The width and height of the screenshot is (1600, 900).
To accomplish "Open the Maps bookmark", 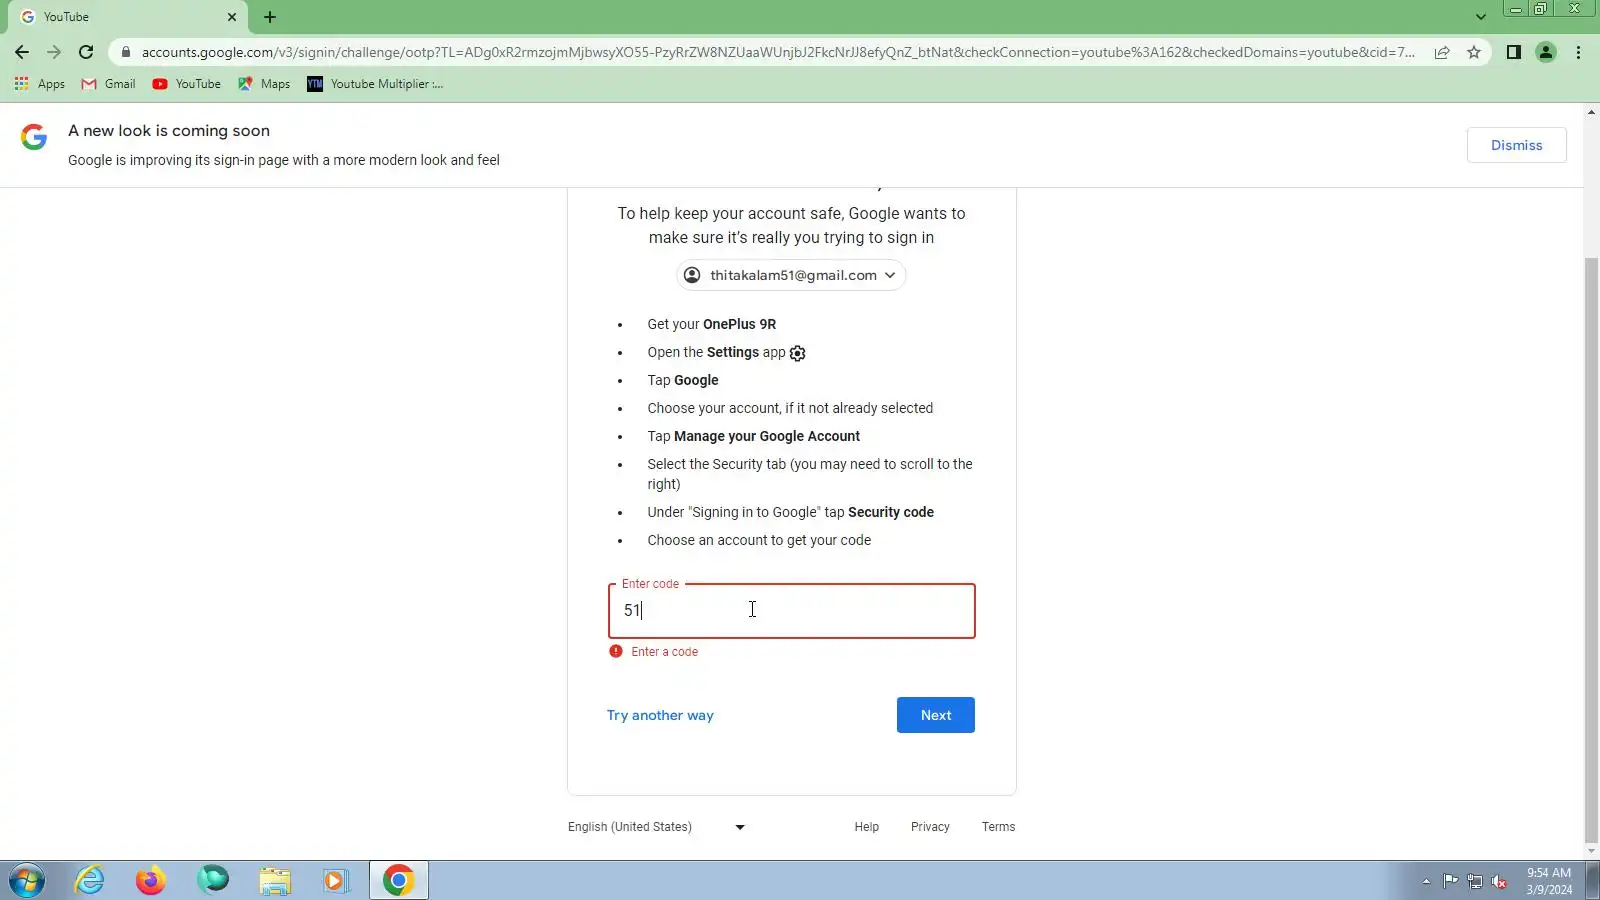I will pos(264,84).
